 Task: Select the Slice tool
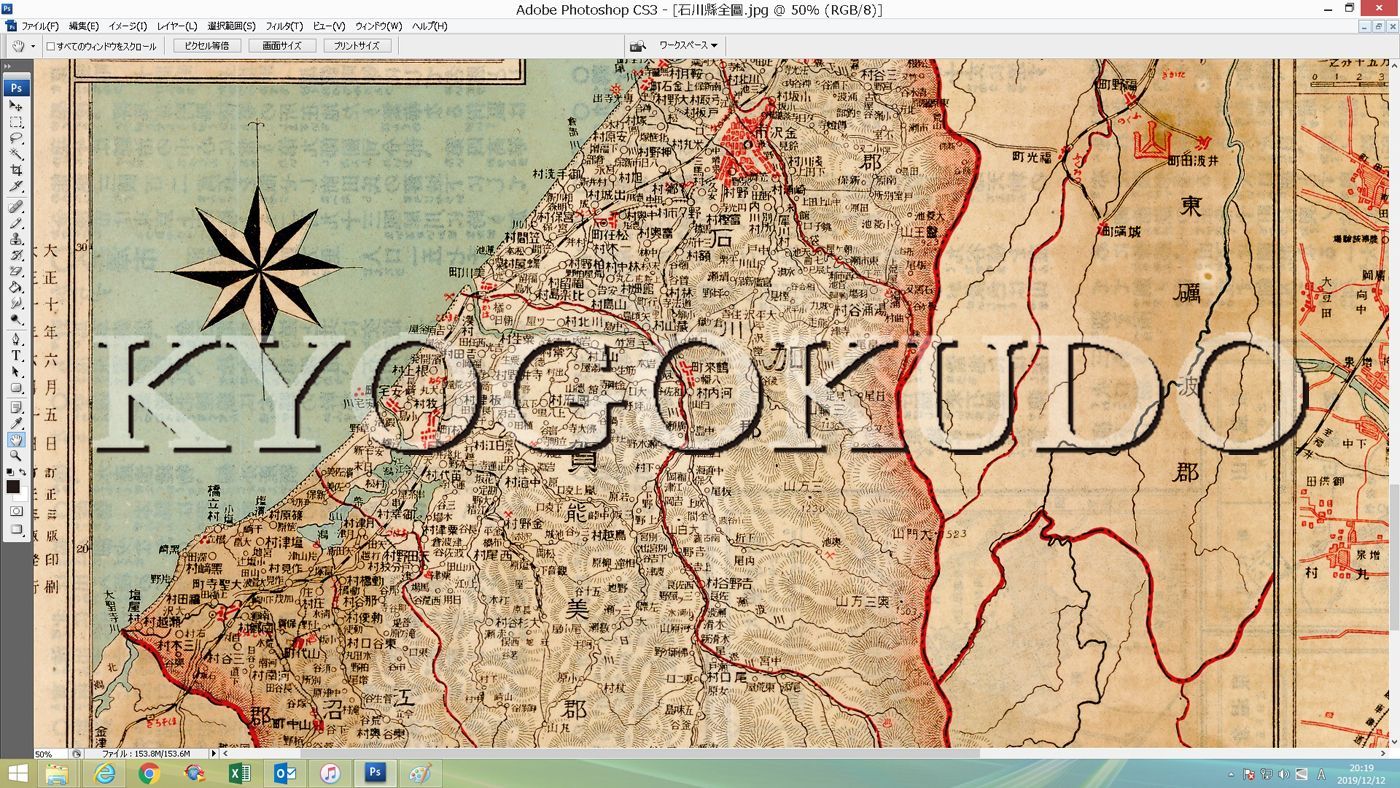[x=16, y=187]
